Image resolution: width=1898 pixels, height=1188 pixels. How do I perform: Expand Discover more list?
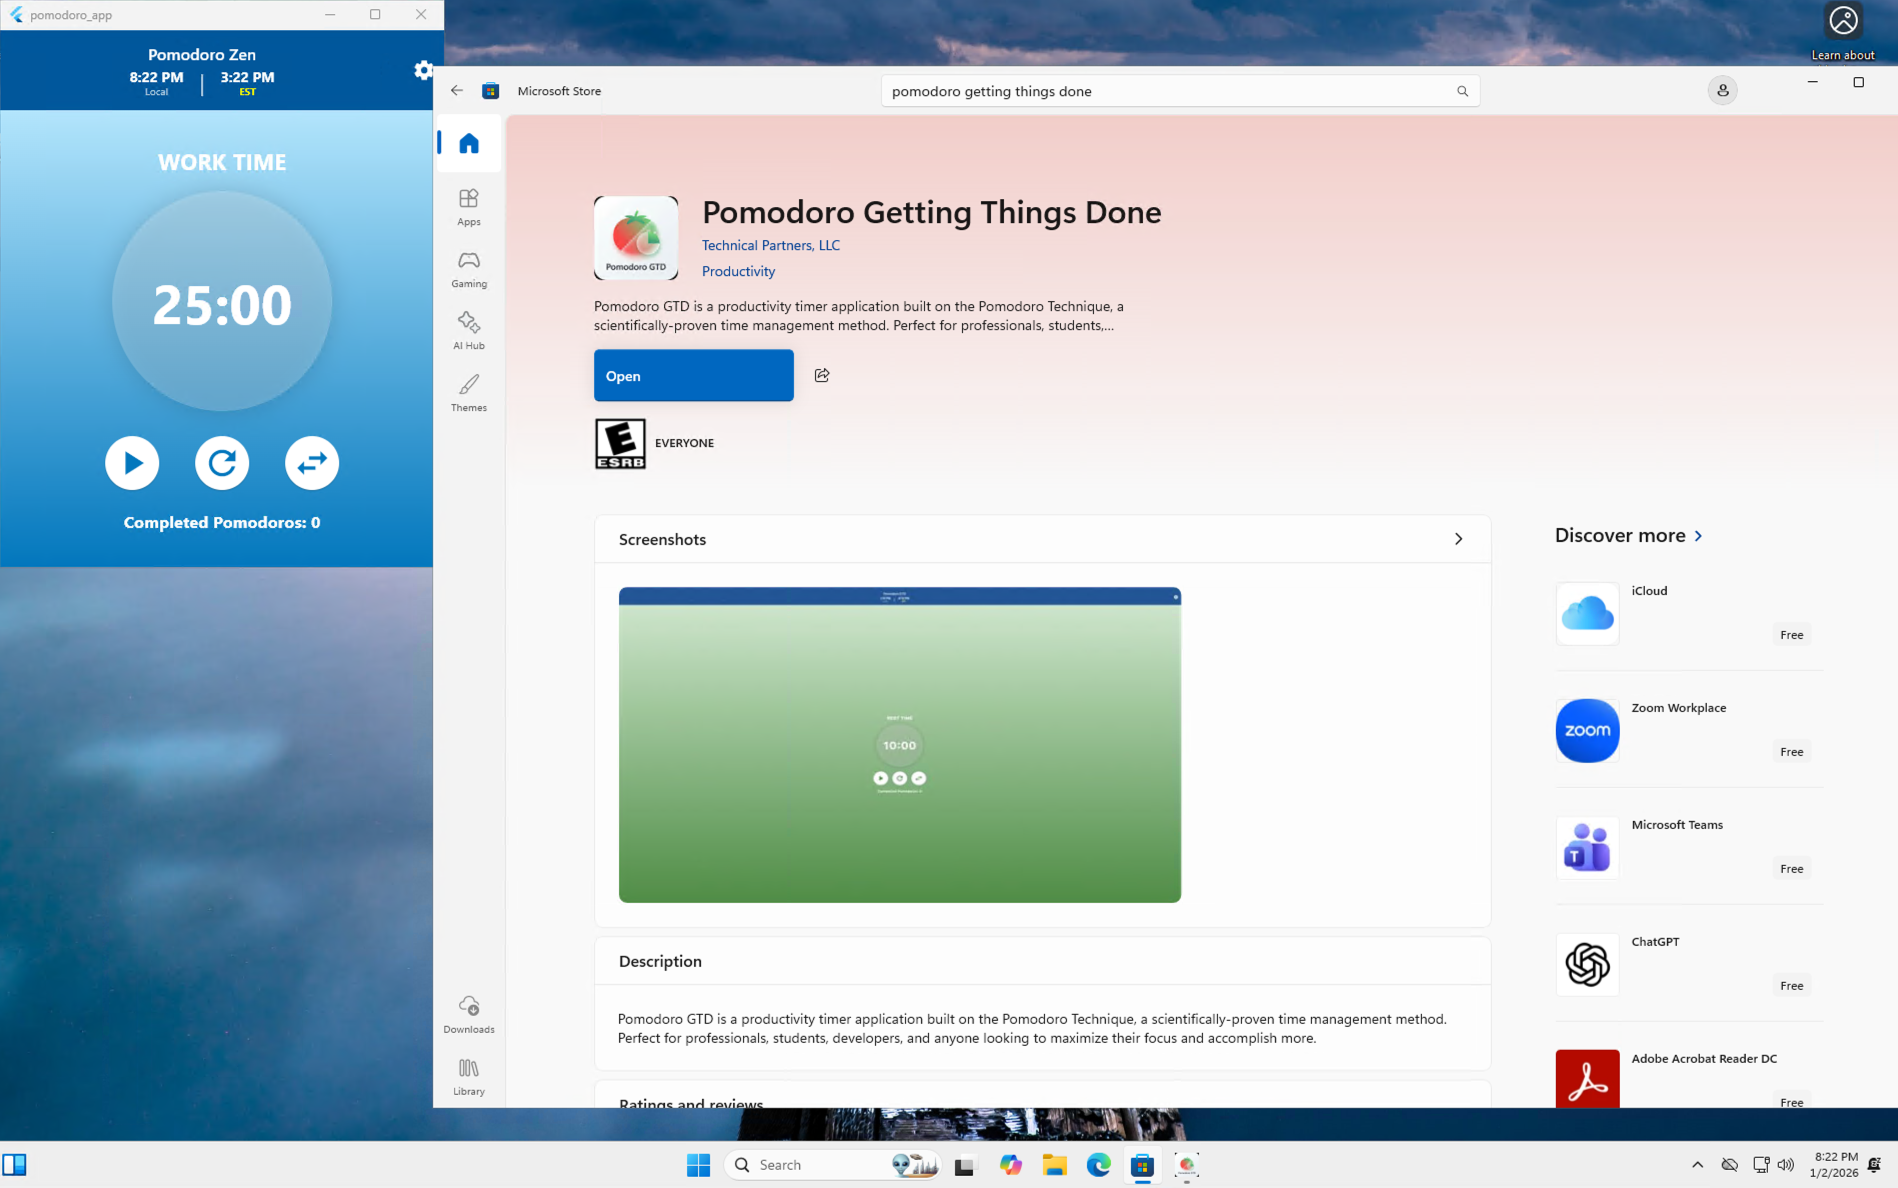point(1698,536)
